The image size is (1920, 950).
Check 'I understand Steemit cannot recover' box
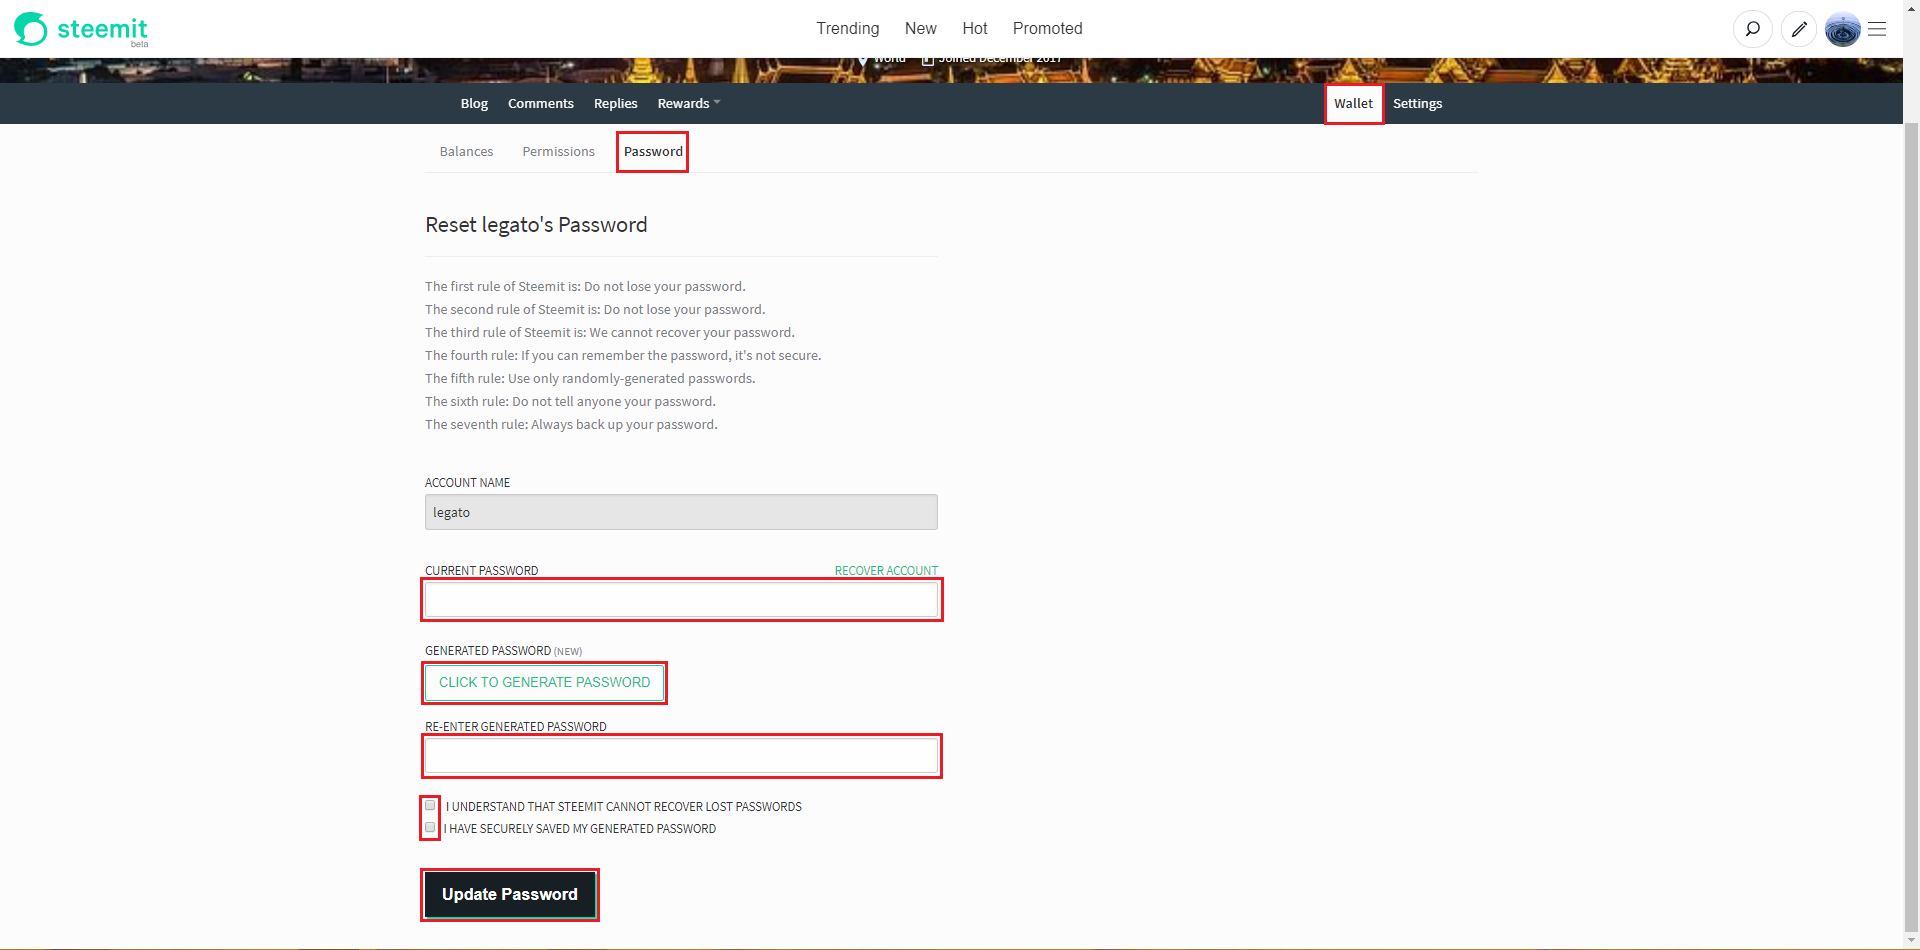click(430, 805)
